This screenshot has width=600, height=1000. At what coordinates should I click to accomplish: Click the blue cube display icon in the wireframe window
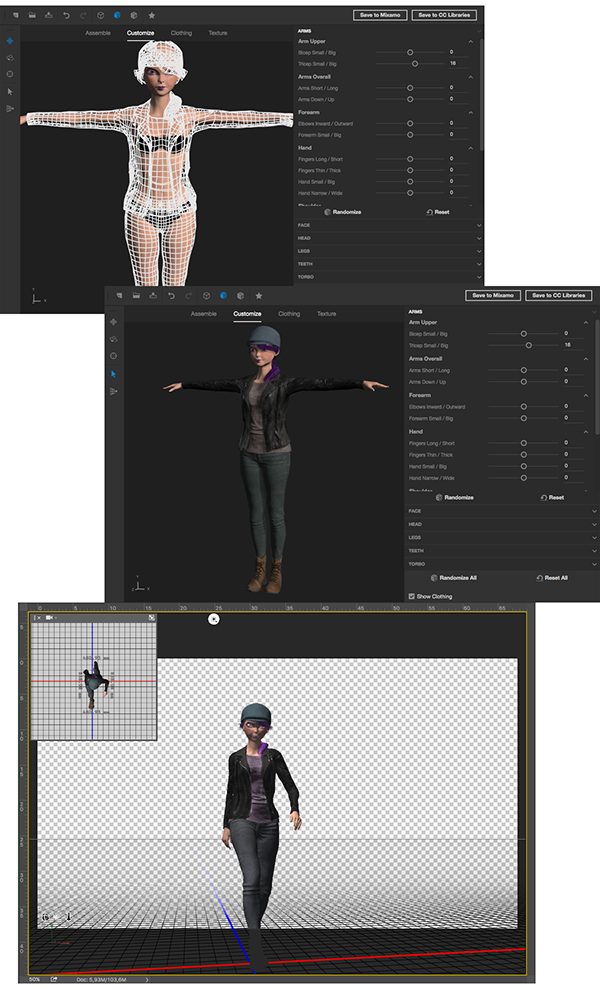click(x=117, y=15)
